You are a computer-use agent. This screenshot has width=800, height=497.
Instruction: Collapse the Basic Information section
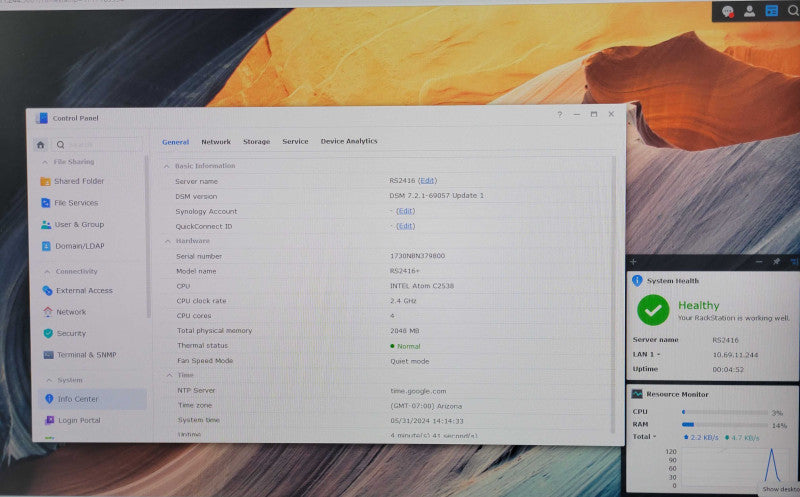coord(166,166)
